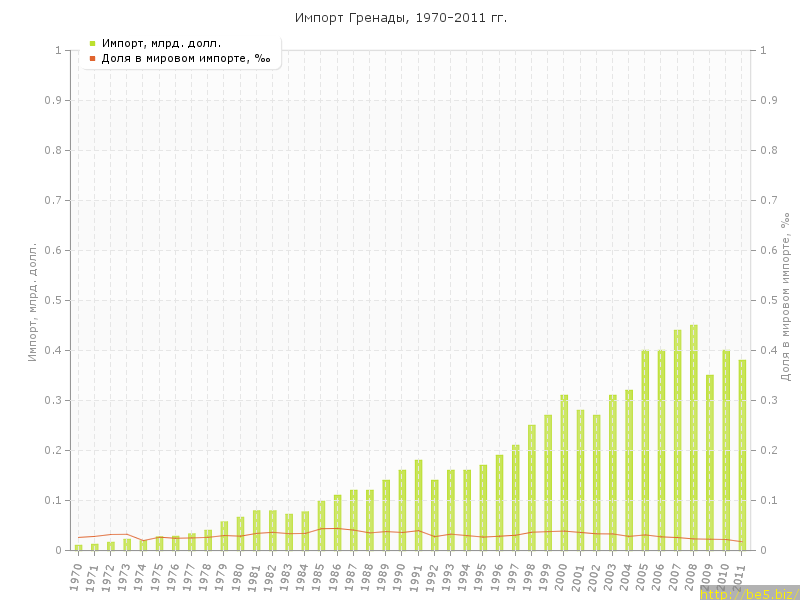Click left axis title 'Импорт, млрд. долл.'

point(32,300)
